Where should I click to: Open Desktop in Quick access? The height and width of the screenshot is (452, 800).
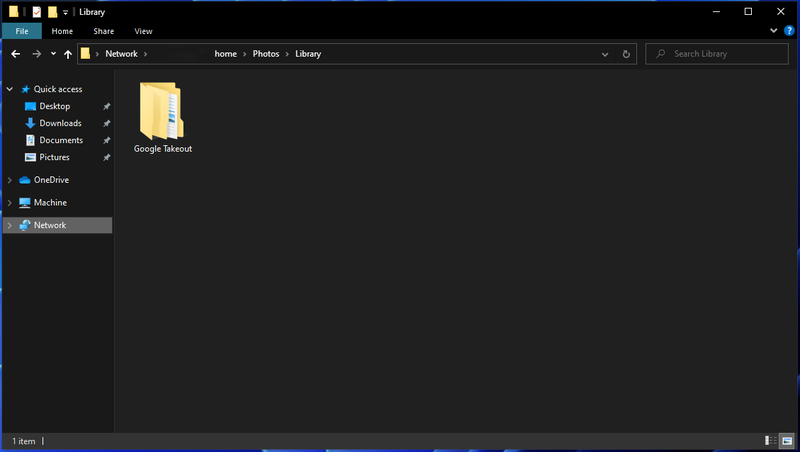coord(55,106)
